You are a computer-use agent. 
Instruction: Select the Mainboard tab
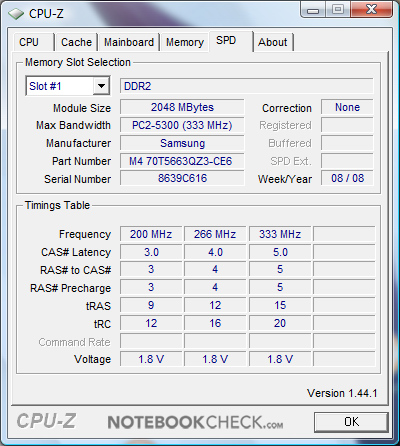[x=129, y=42]
